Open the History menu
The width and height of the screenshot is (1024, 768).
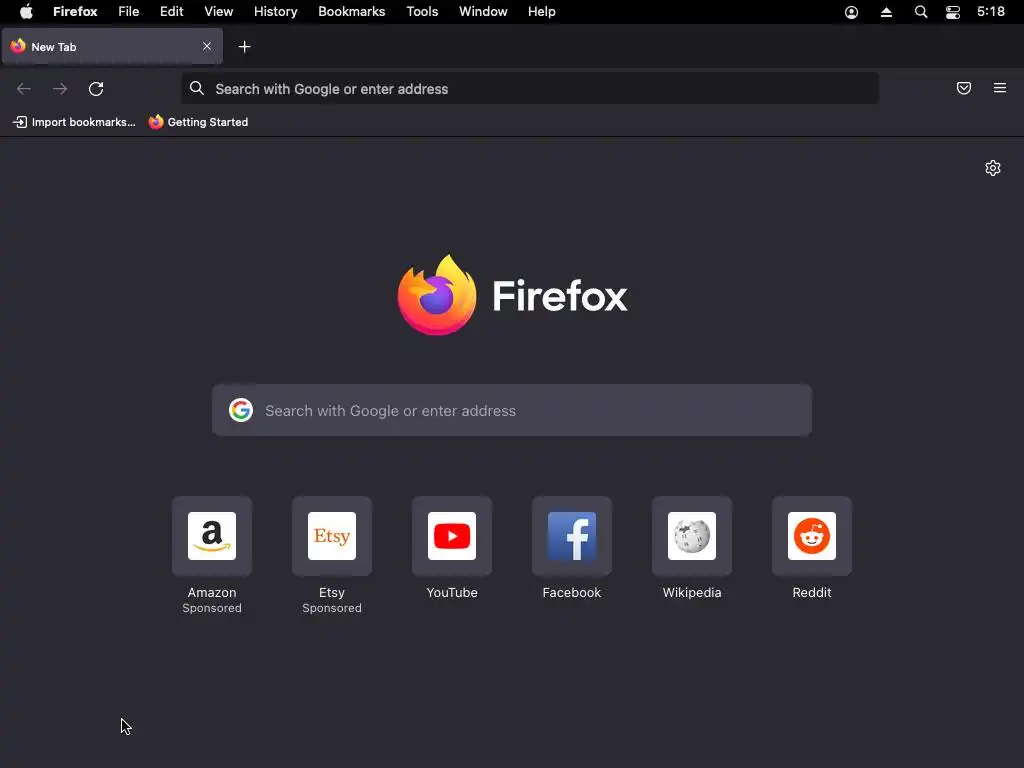click(x=276, y=12)
